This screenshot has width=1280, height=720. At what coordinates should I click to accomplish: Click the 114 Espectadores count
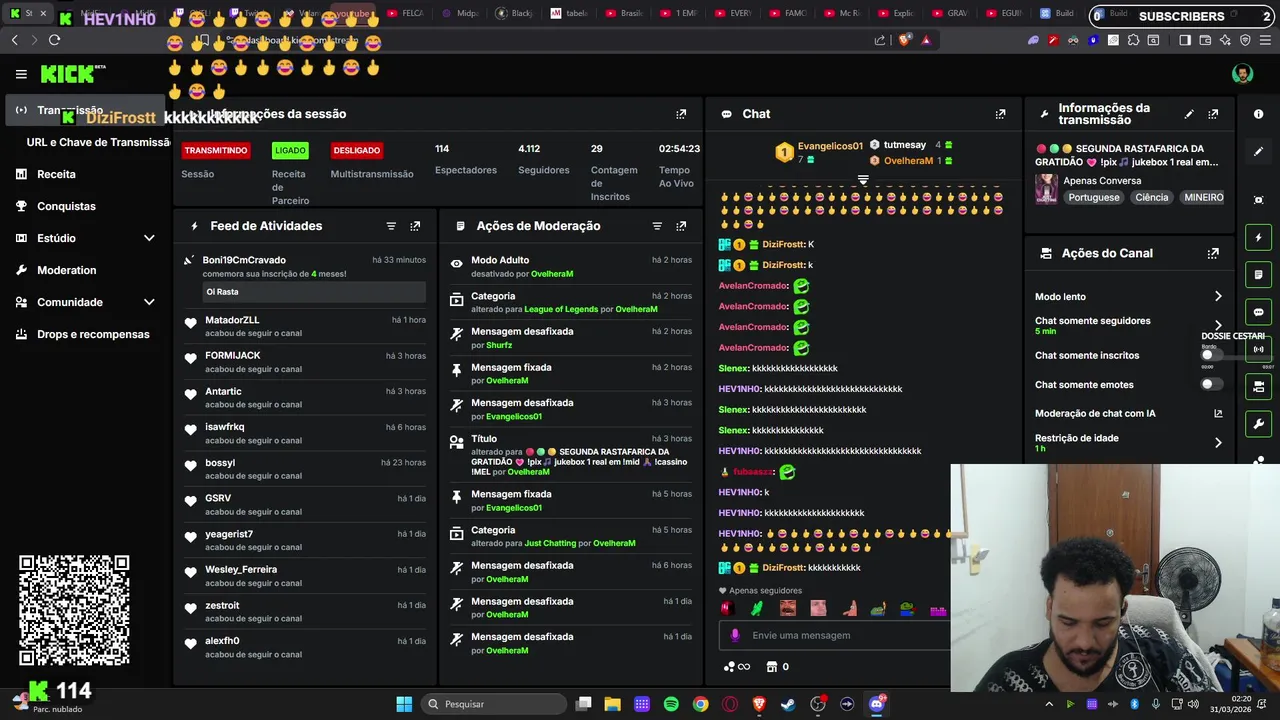442,149
